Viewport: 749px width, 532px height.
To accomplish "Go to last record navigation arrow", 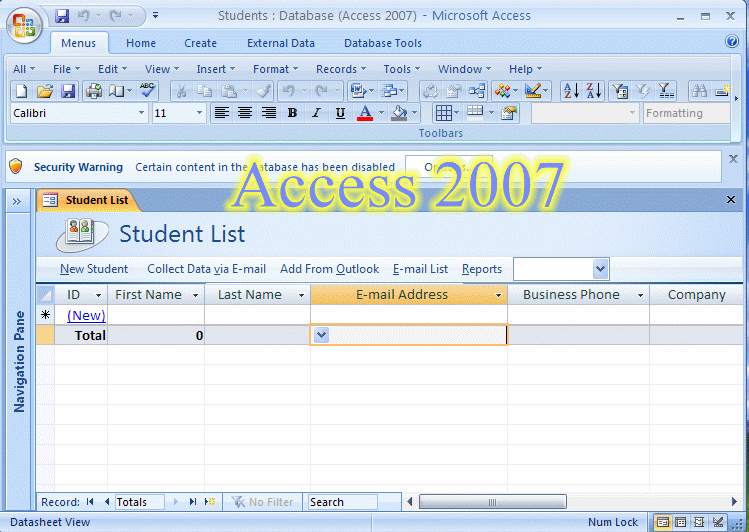I will point(193,501).
